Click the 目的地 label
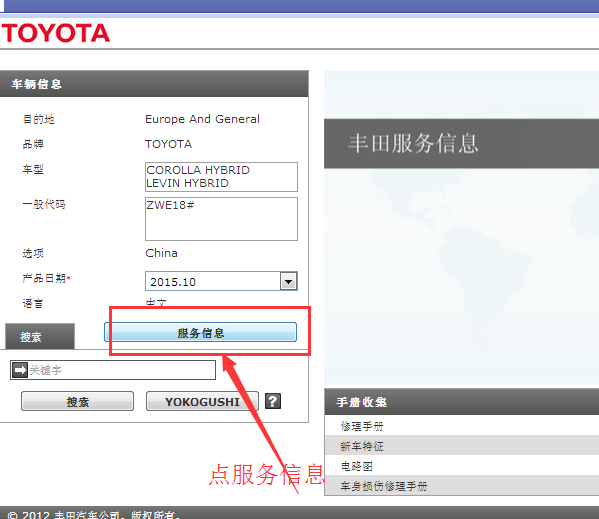Image resolution: width=599 pixels, height=519 pixels. coord(38,119)
